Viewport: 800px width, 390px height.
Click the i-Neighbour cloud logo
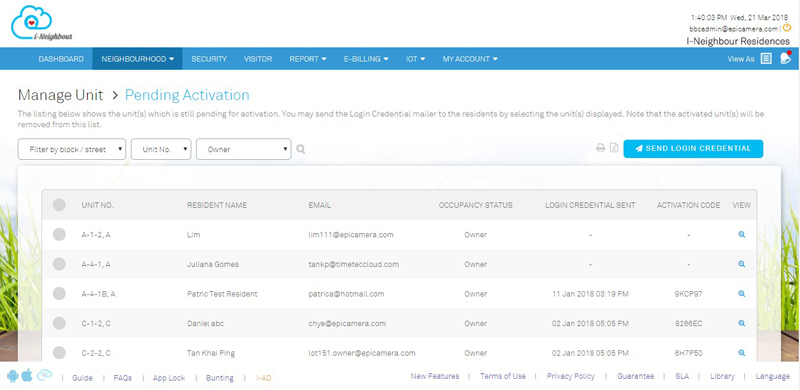41,23
